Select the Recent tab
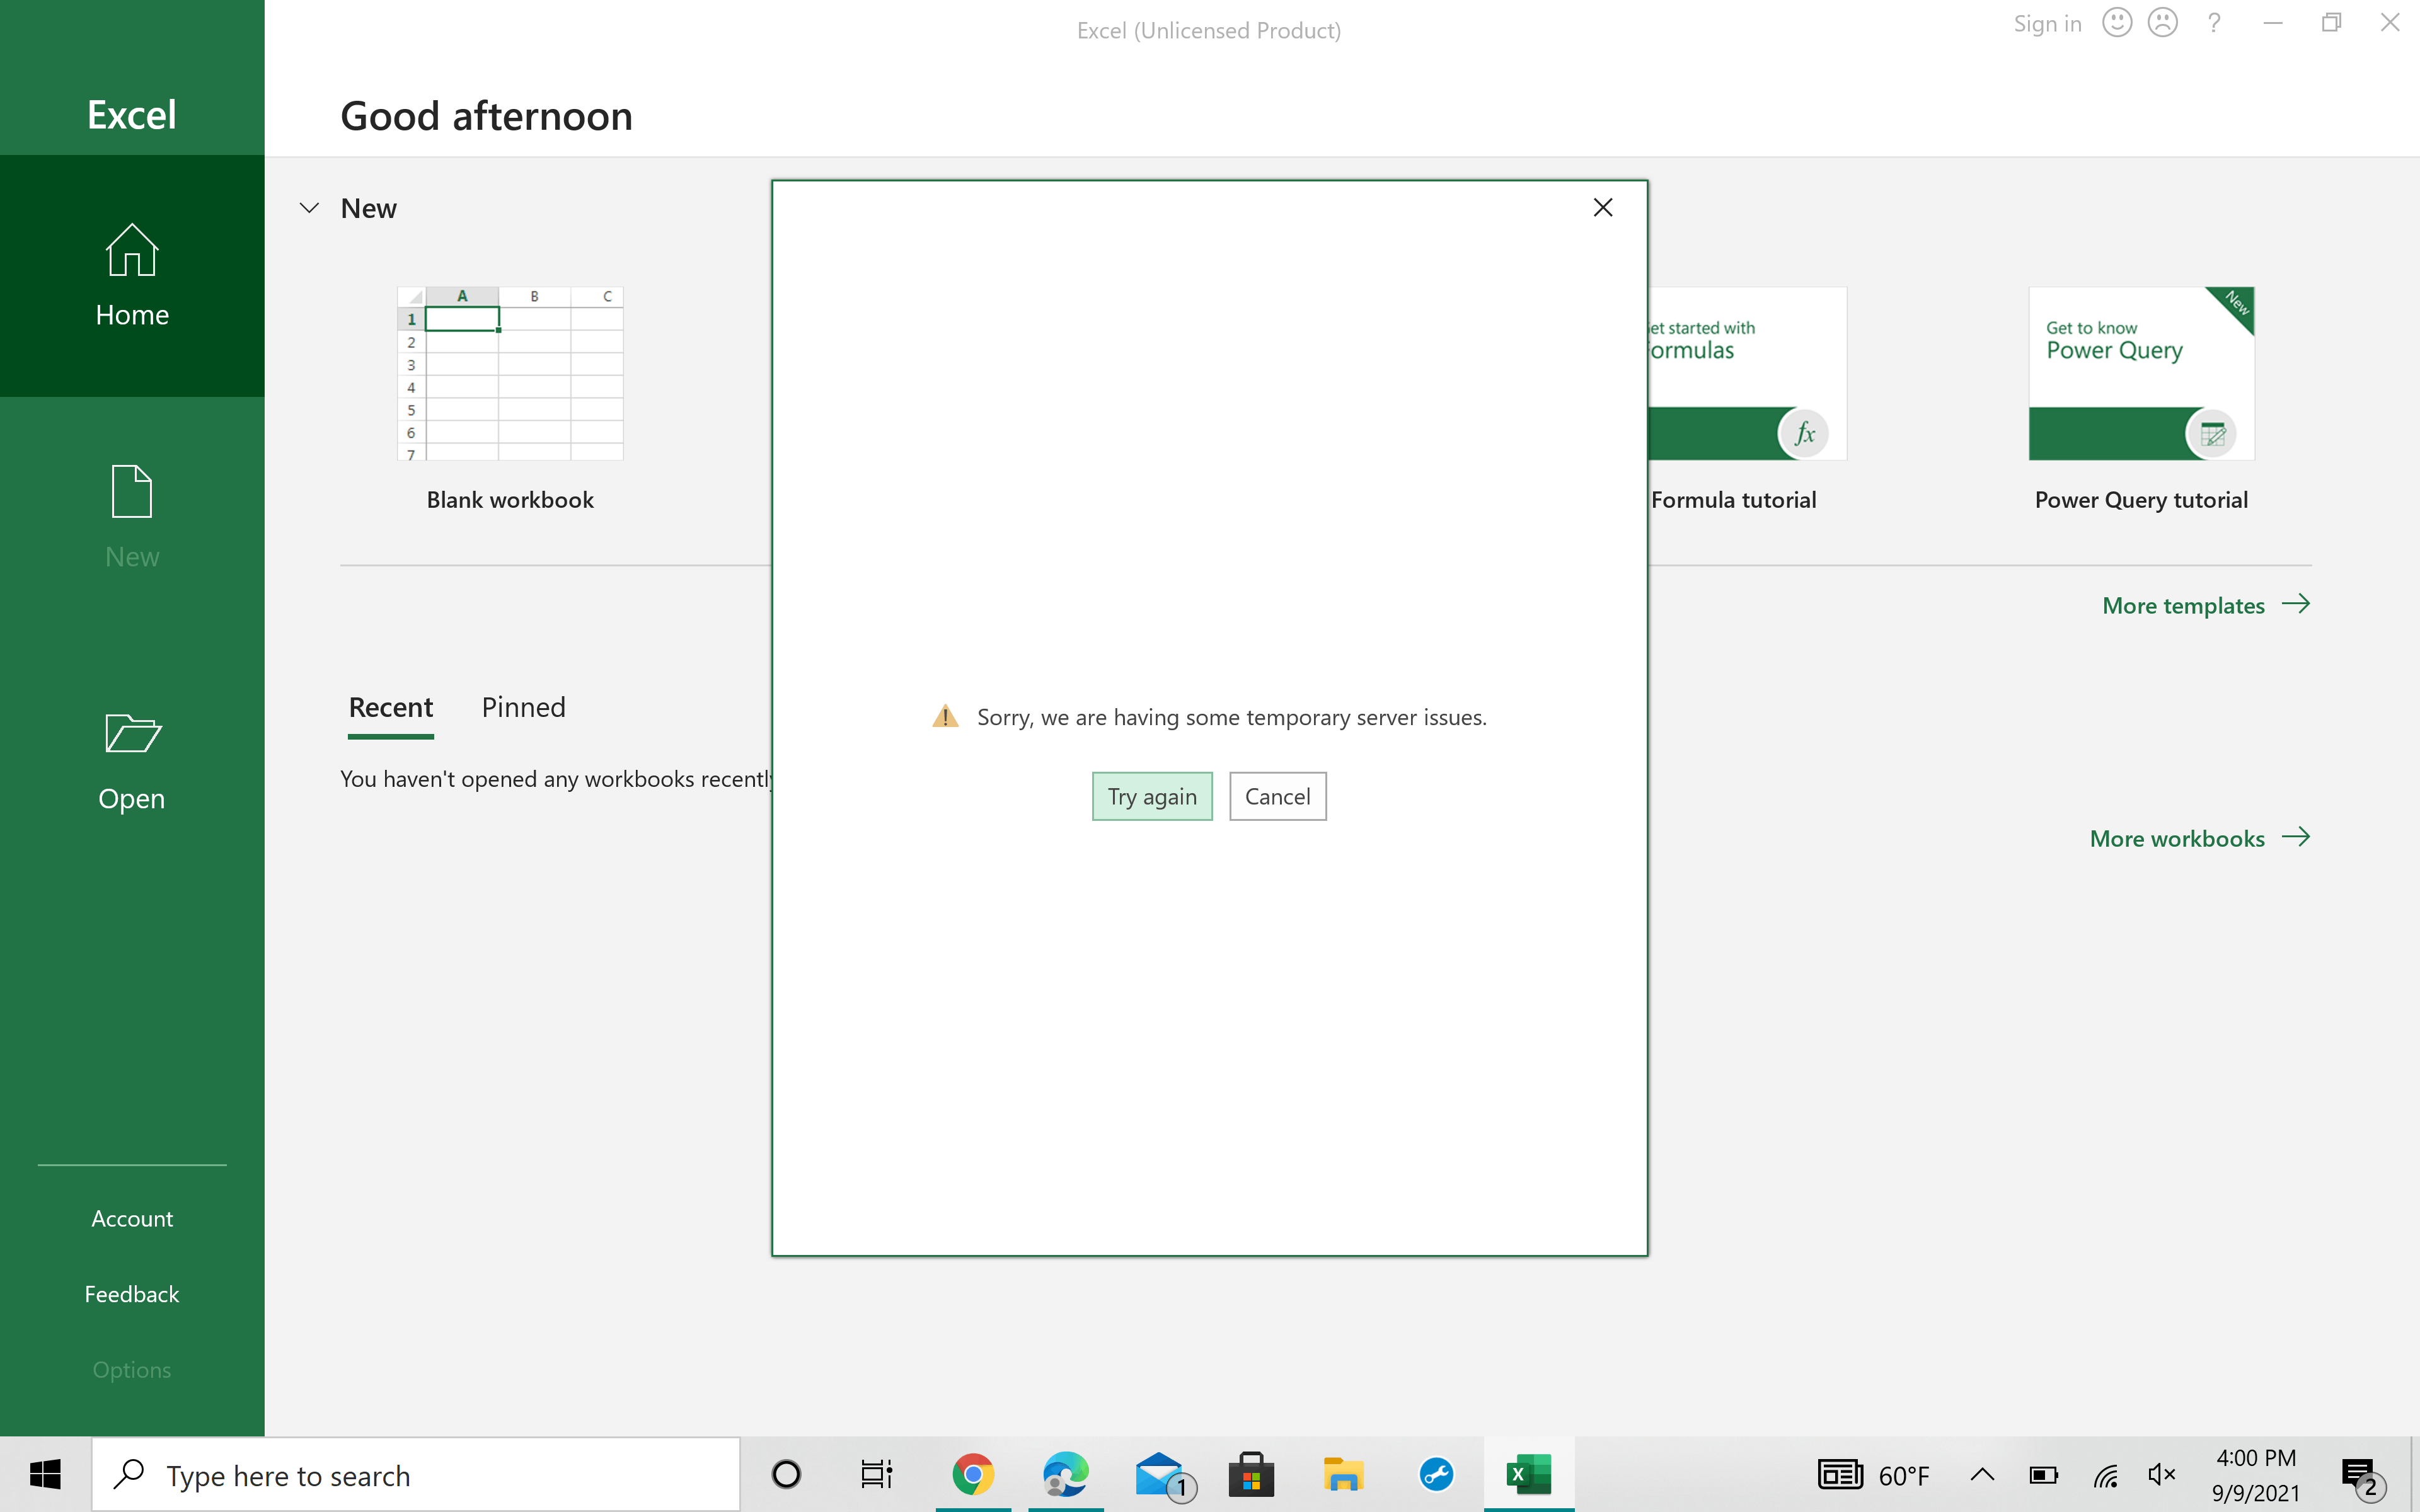 [390, 707]
